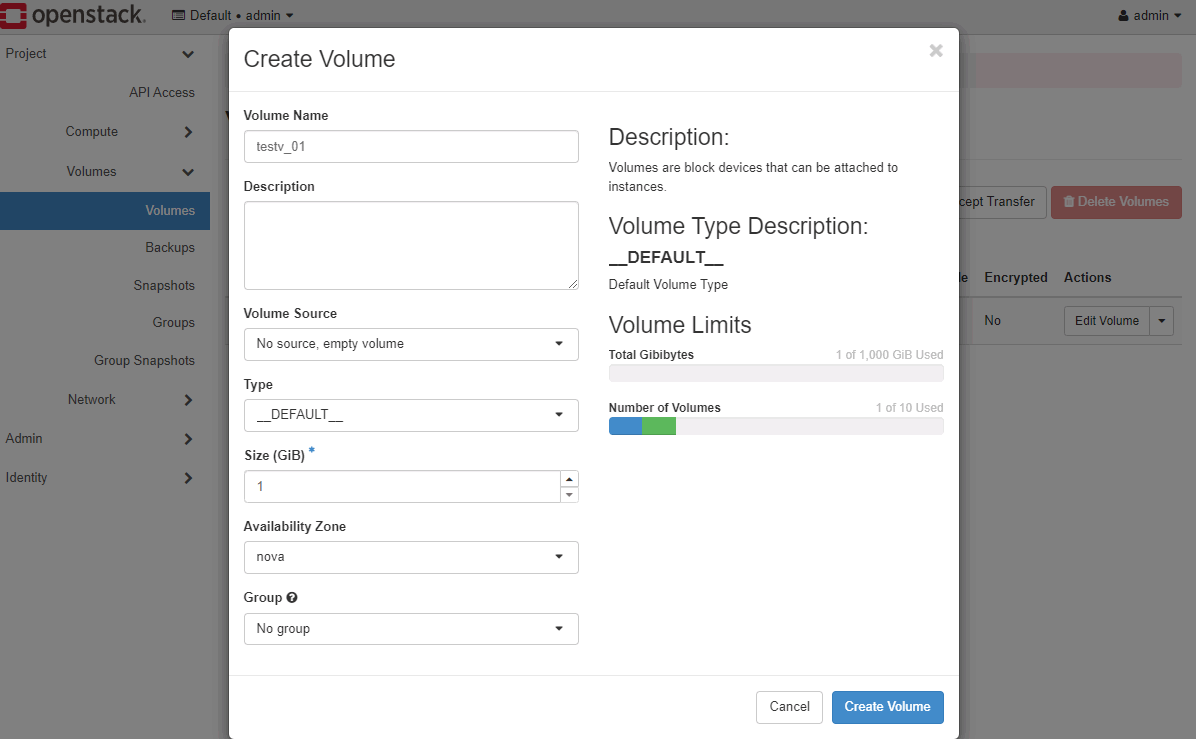Open the Group dropdown

(411, 629)
